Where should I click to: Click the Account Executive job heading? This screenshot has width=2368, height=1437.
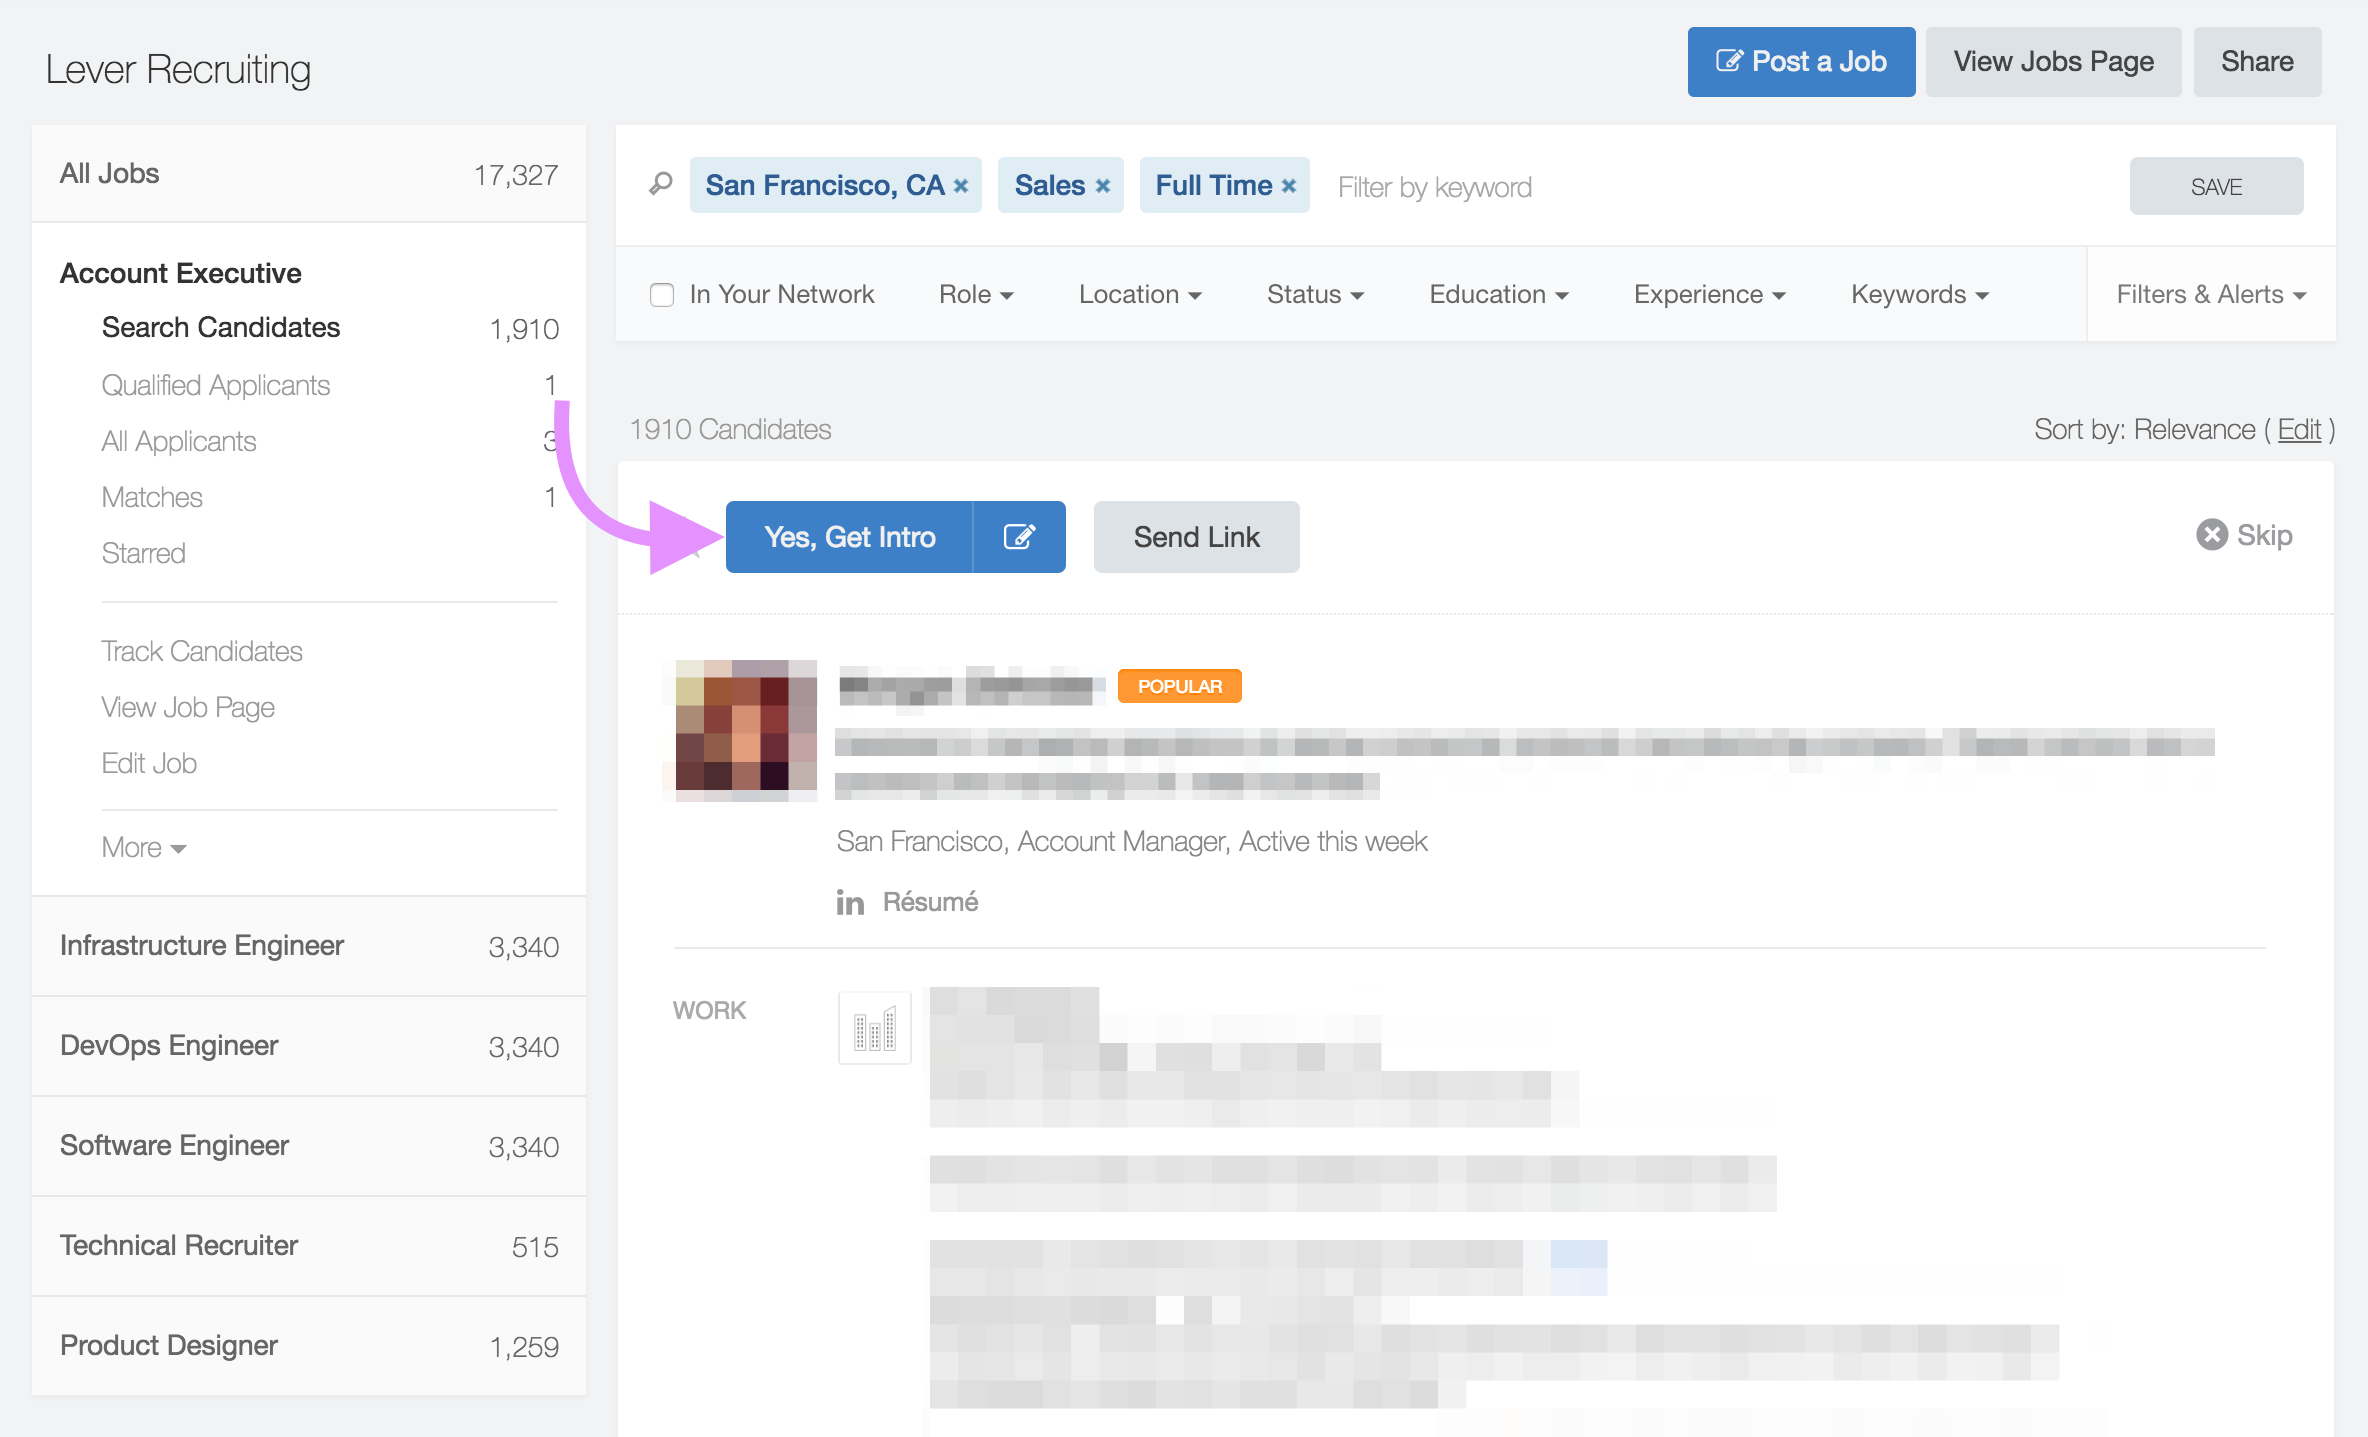click(x=181, y=273)
